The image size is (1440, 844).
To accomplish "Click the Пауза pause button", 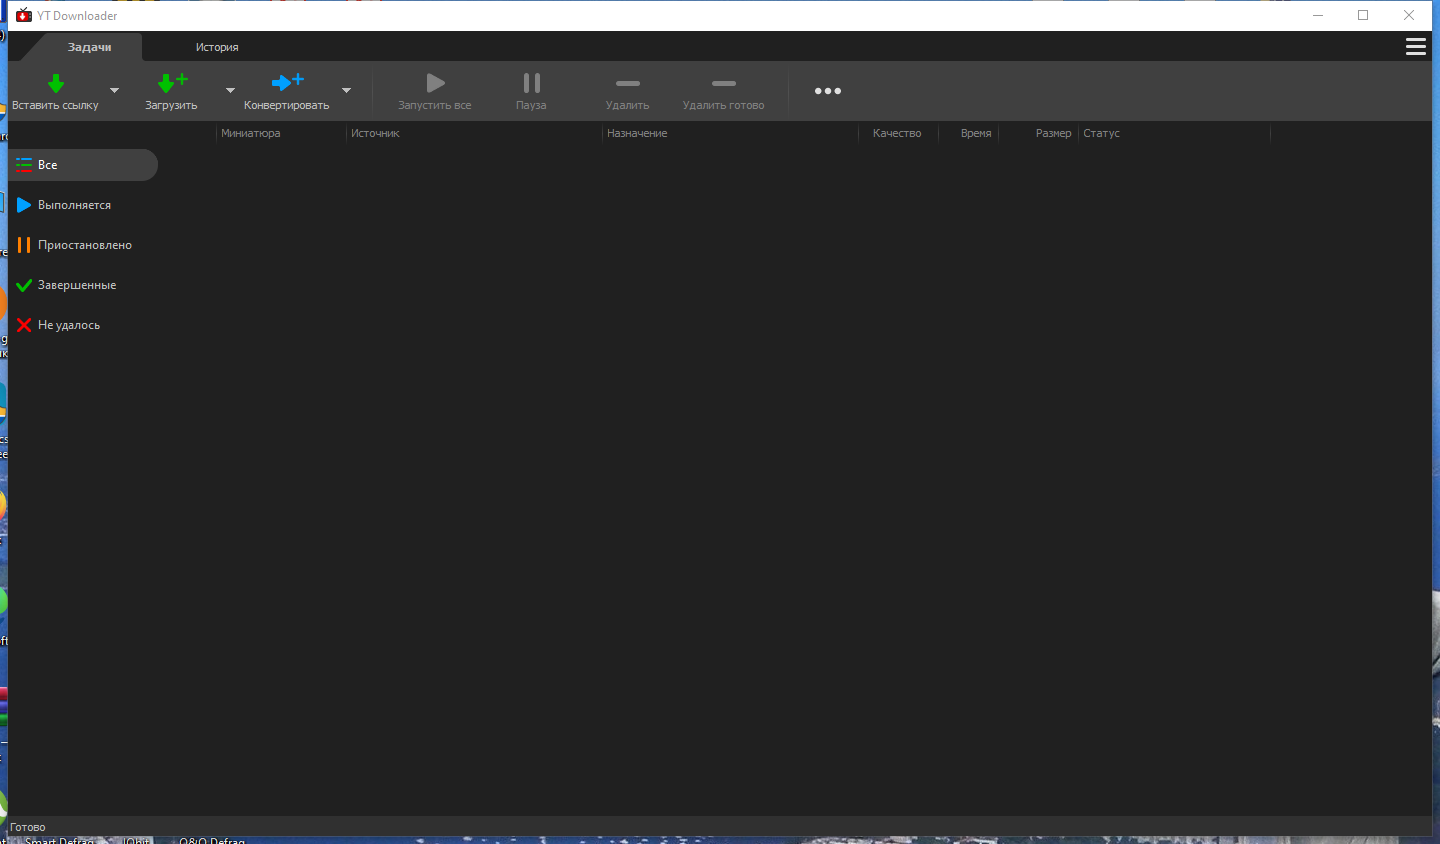I will coord(531,91).
